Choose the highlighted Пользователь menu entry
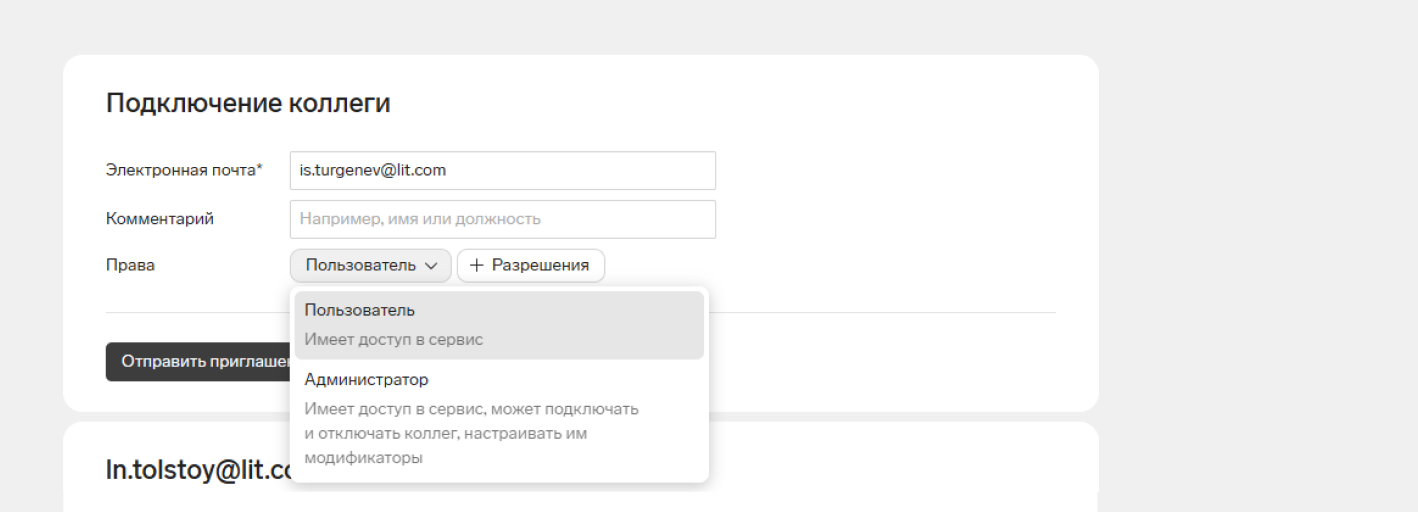Image resolution: width=1418 pixels, height=512 pixels. [500, 325]
